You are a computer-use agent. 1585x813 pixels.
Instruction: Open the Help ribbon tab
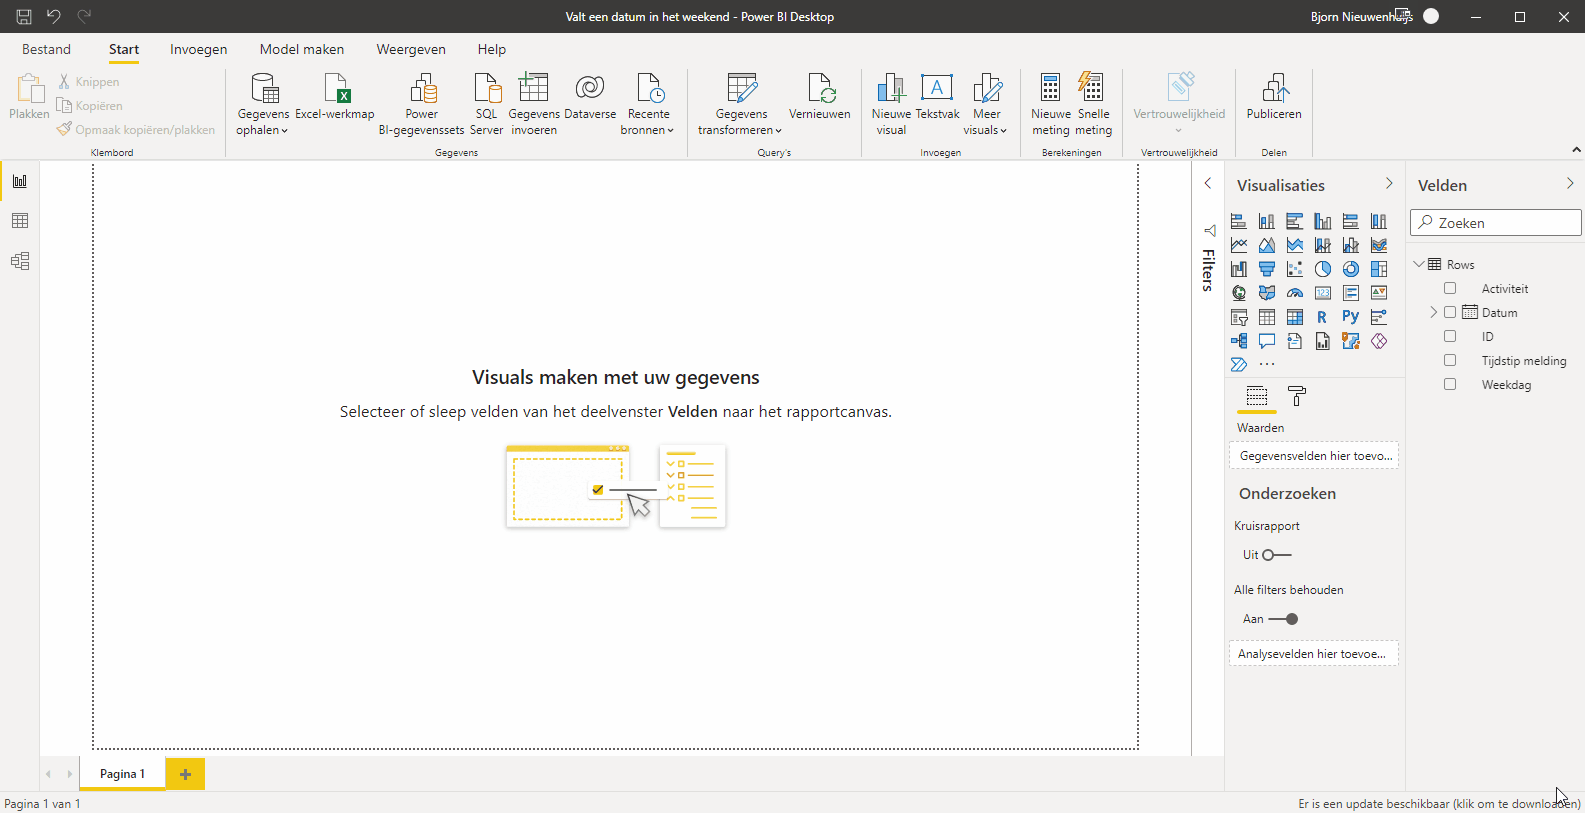pyautogui.click(x=492, y=49)
